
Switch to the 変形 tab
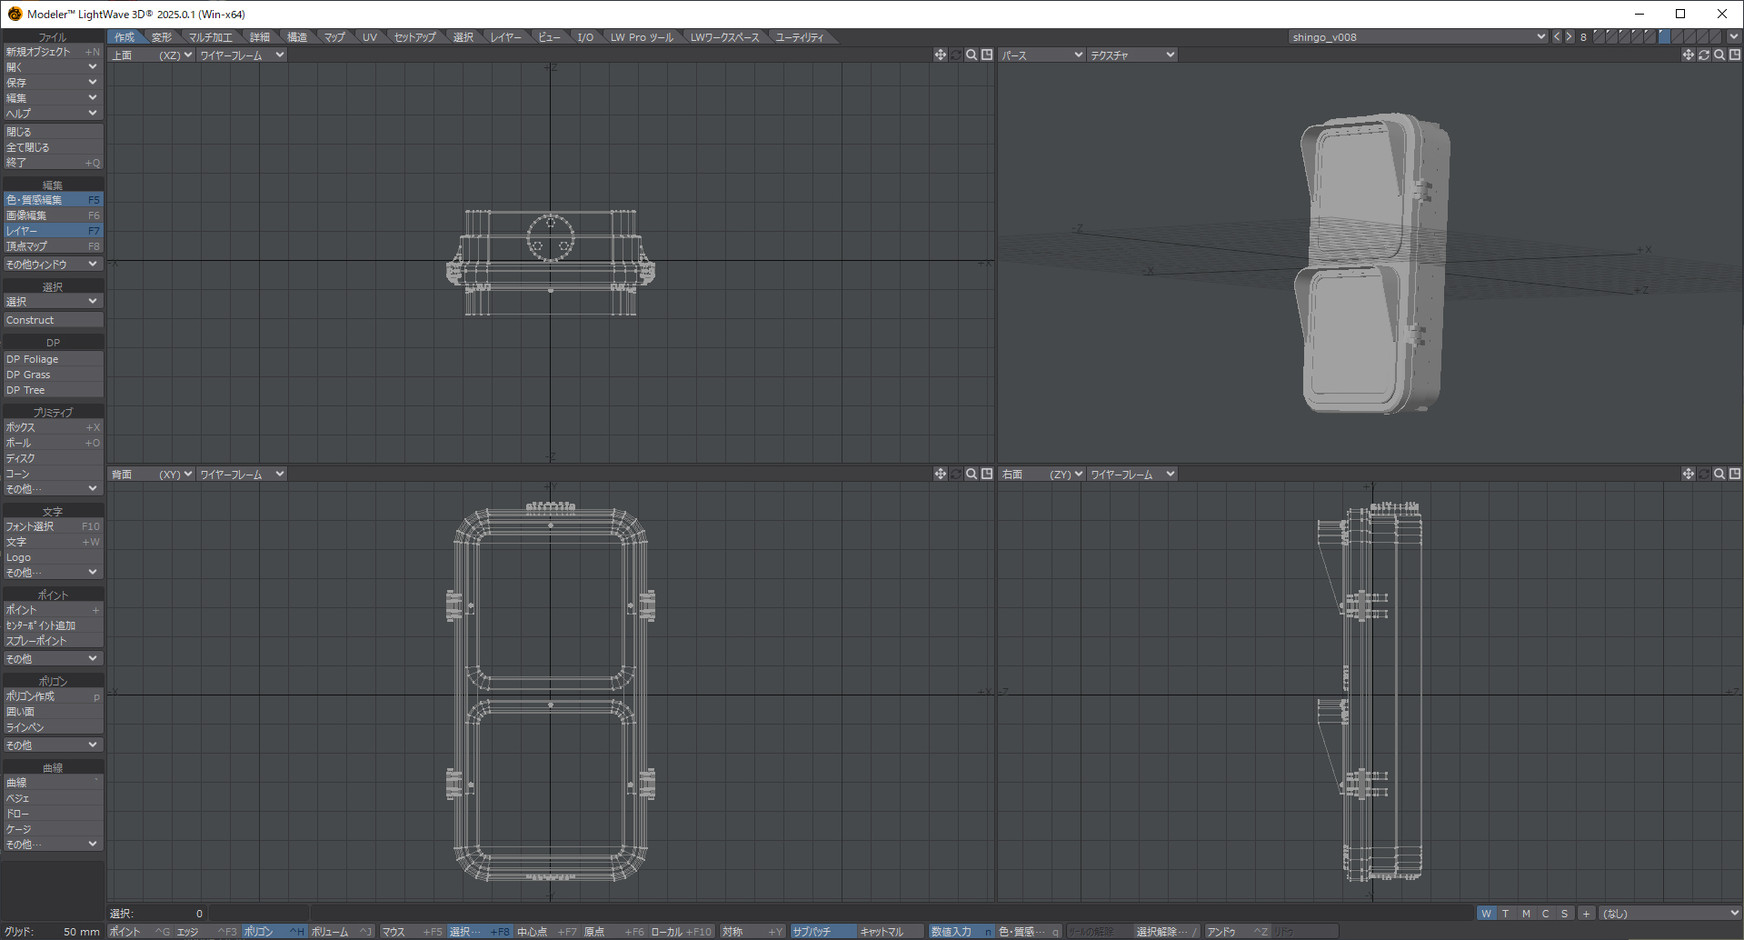(161, 37)
